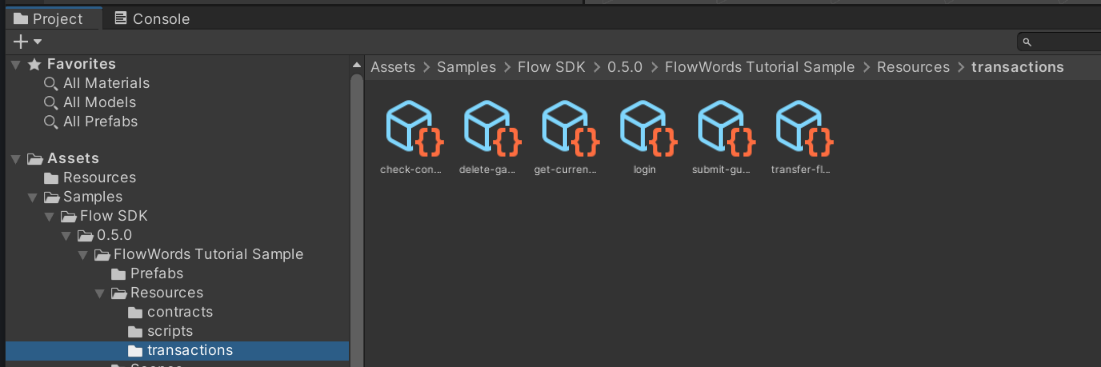Collapse the Flow SDK folder node

[49, 216]
